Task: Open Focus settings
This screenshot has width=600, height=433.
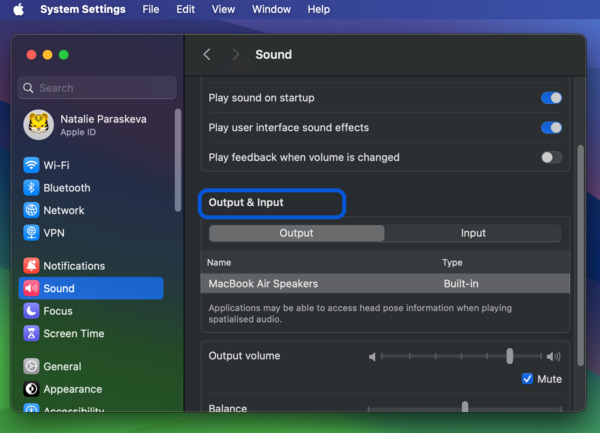Action: pos(91,311)
